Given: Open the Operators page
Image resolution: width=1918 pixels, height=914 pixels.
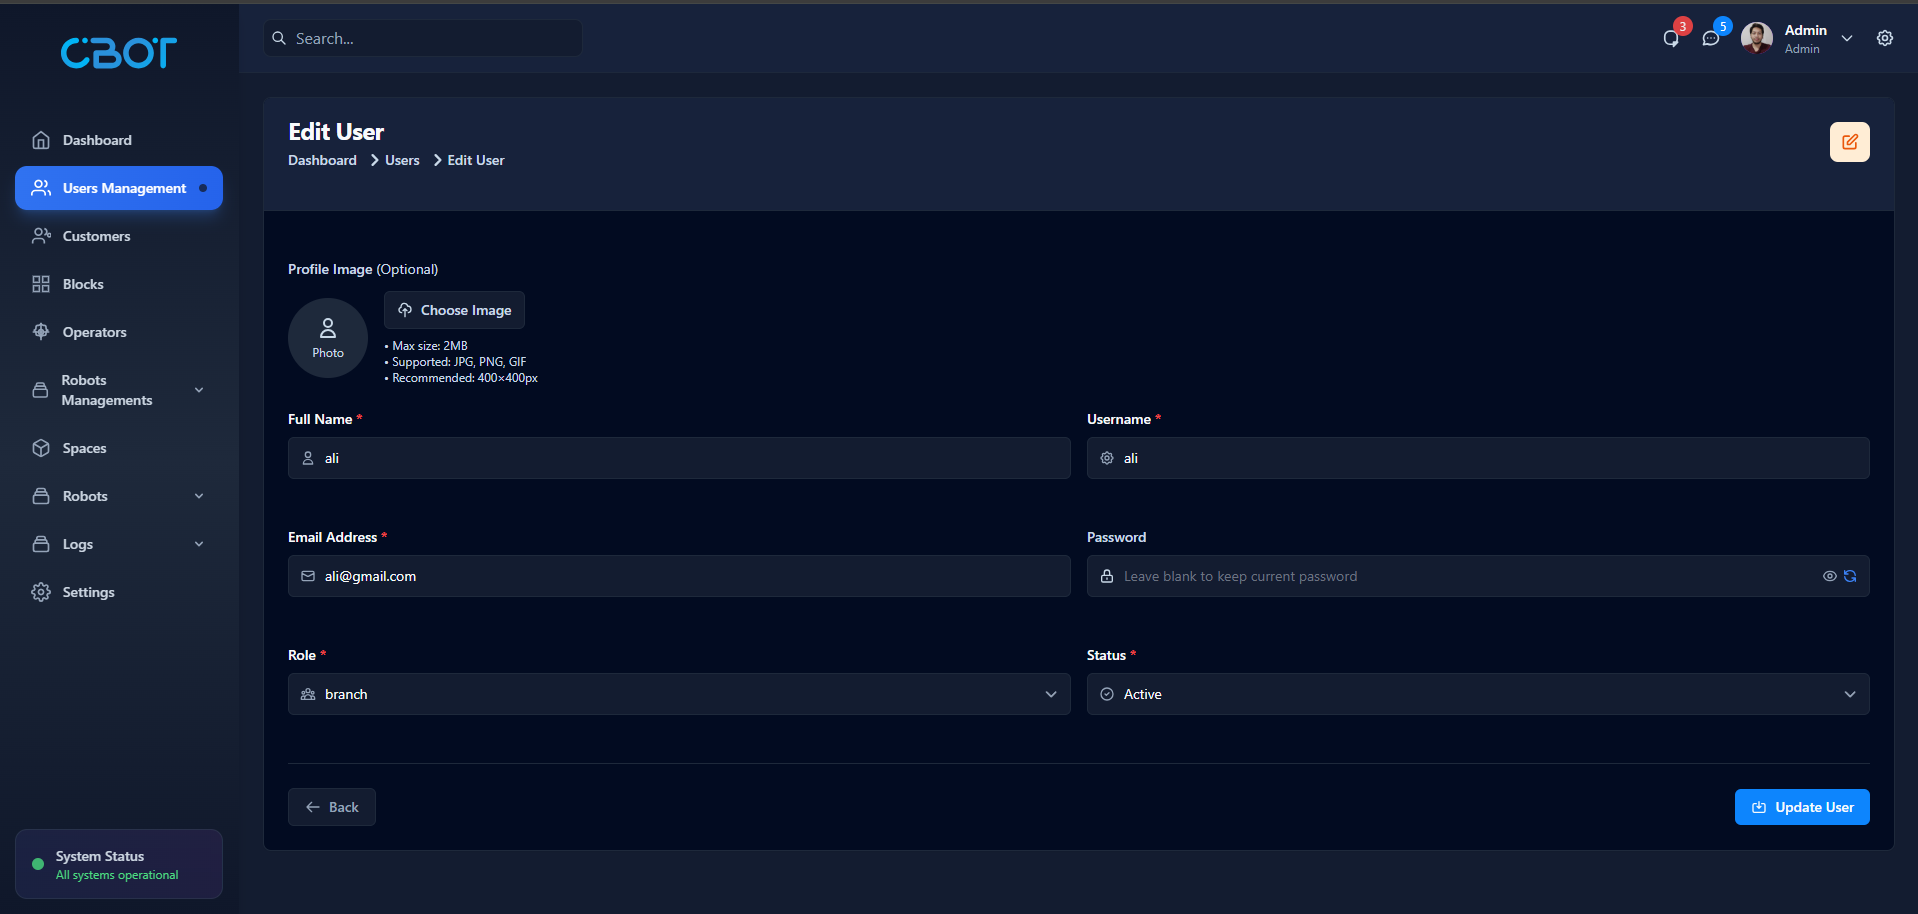Looking at the screenshot, I should pos(93,332).
